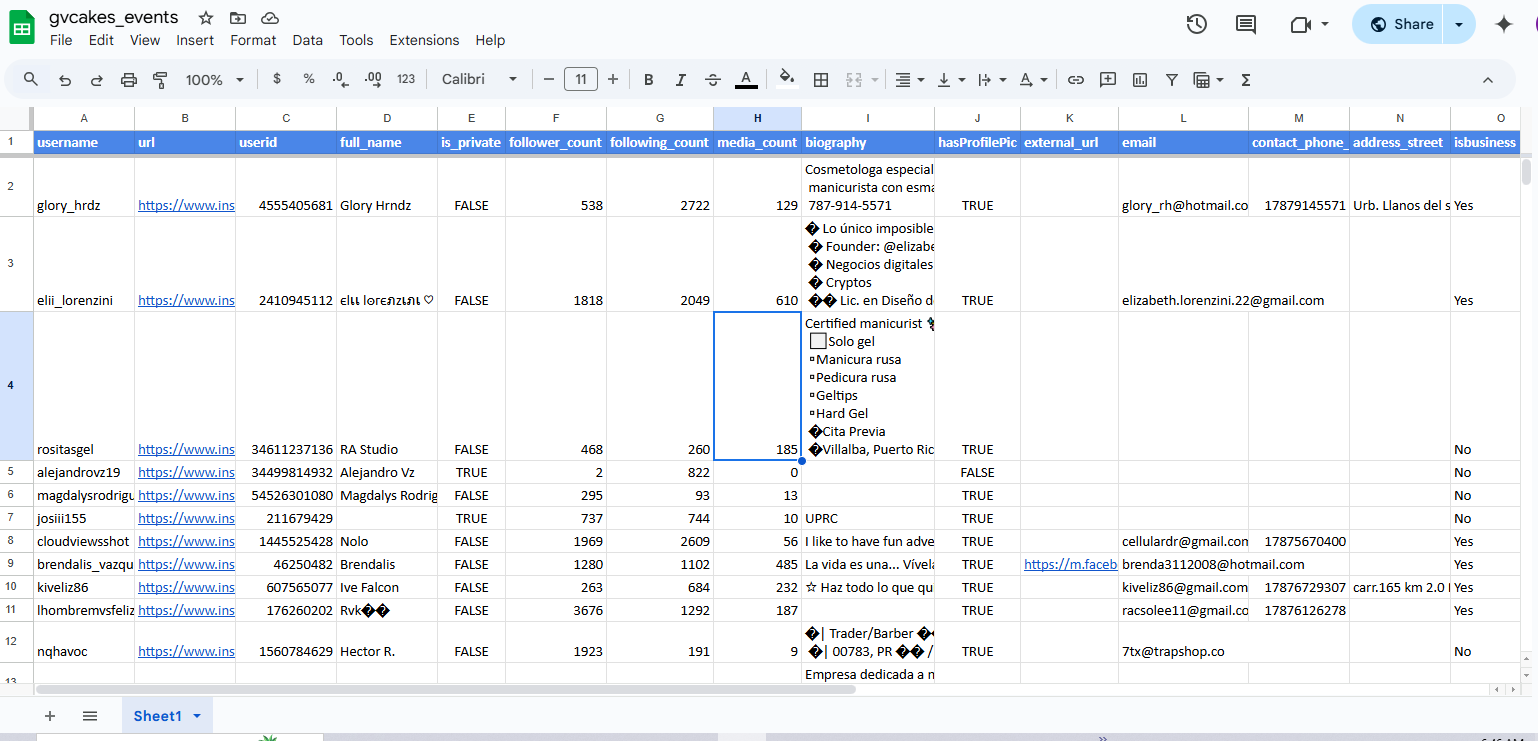Insert a chart
Viewport: 1538px width, 741px height.
[x=1140, y=79]
